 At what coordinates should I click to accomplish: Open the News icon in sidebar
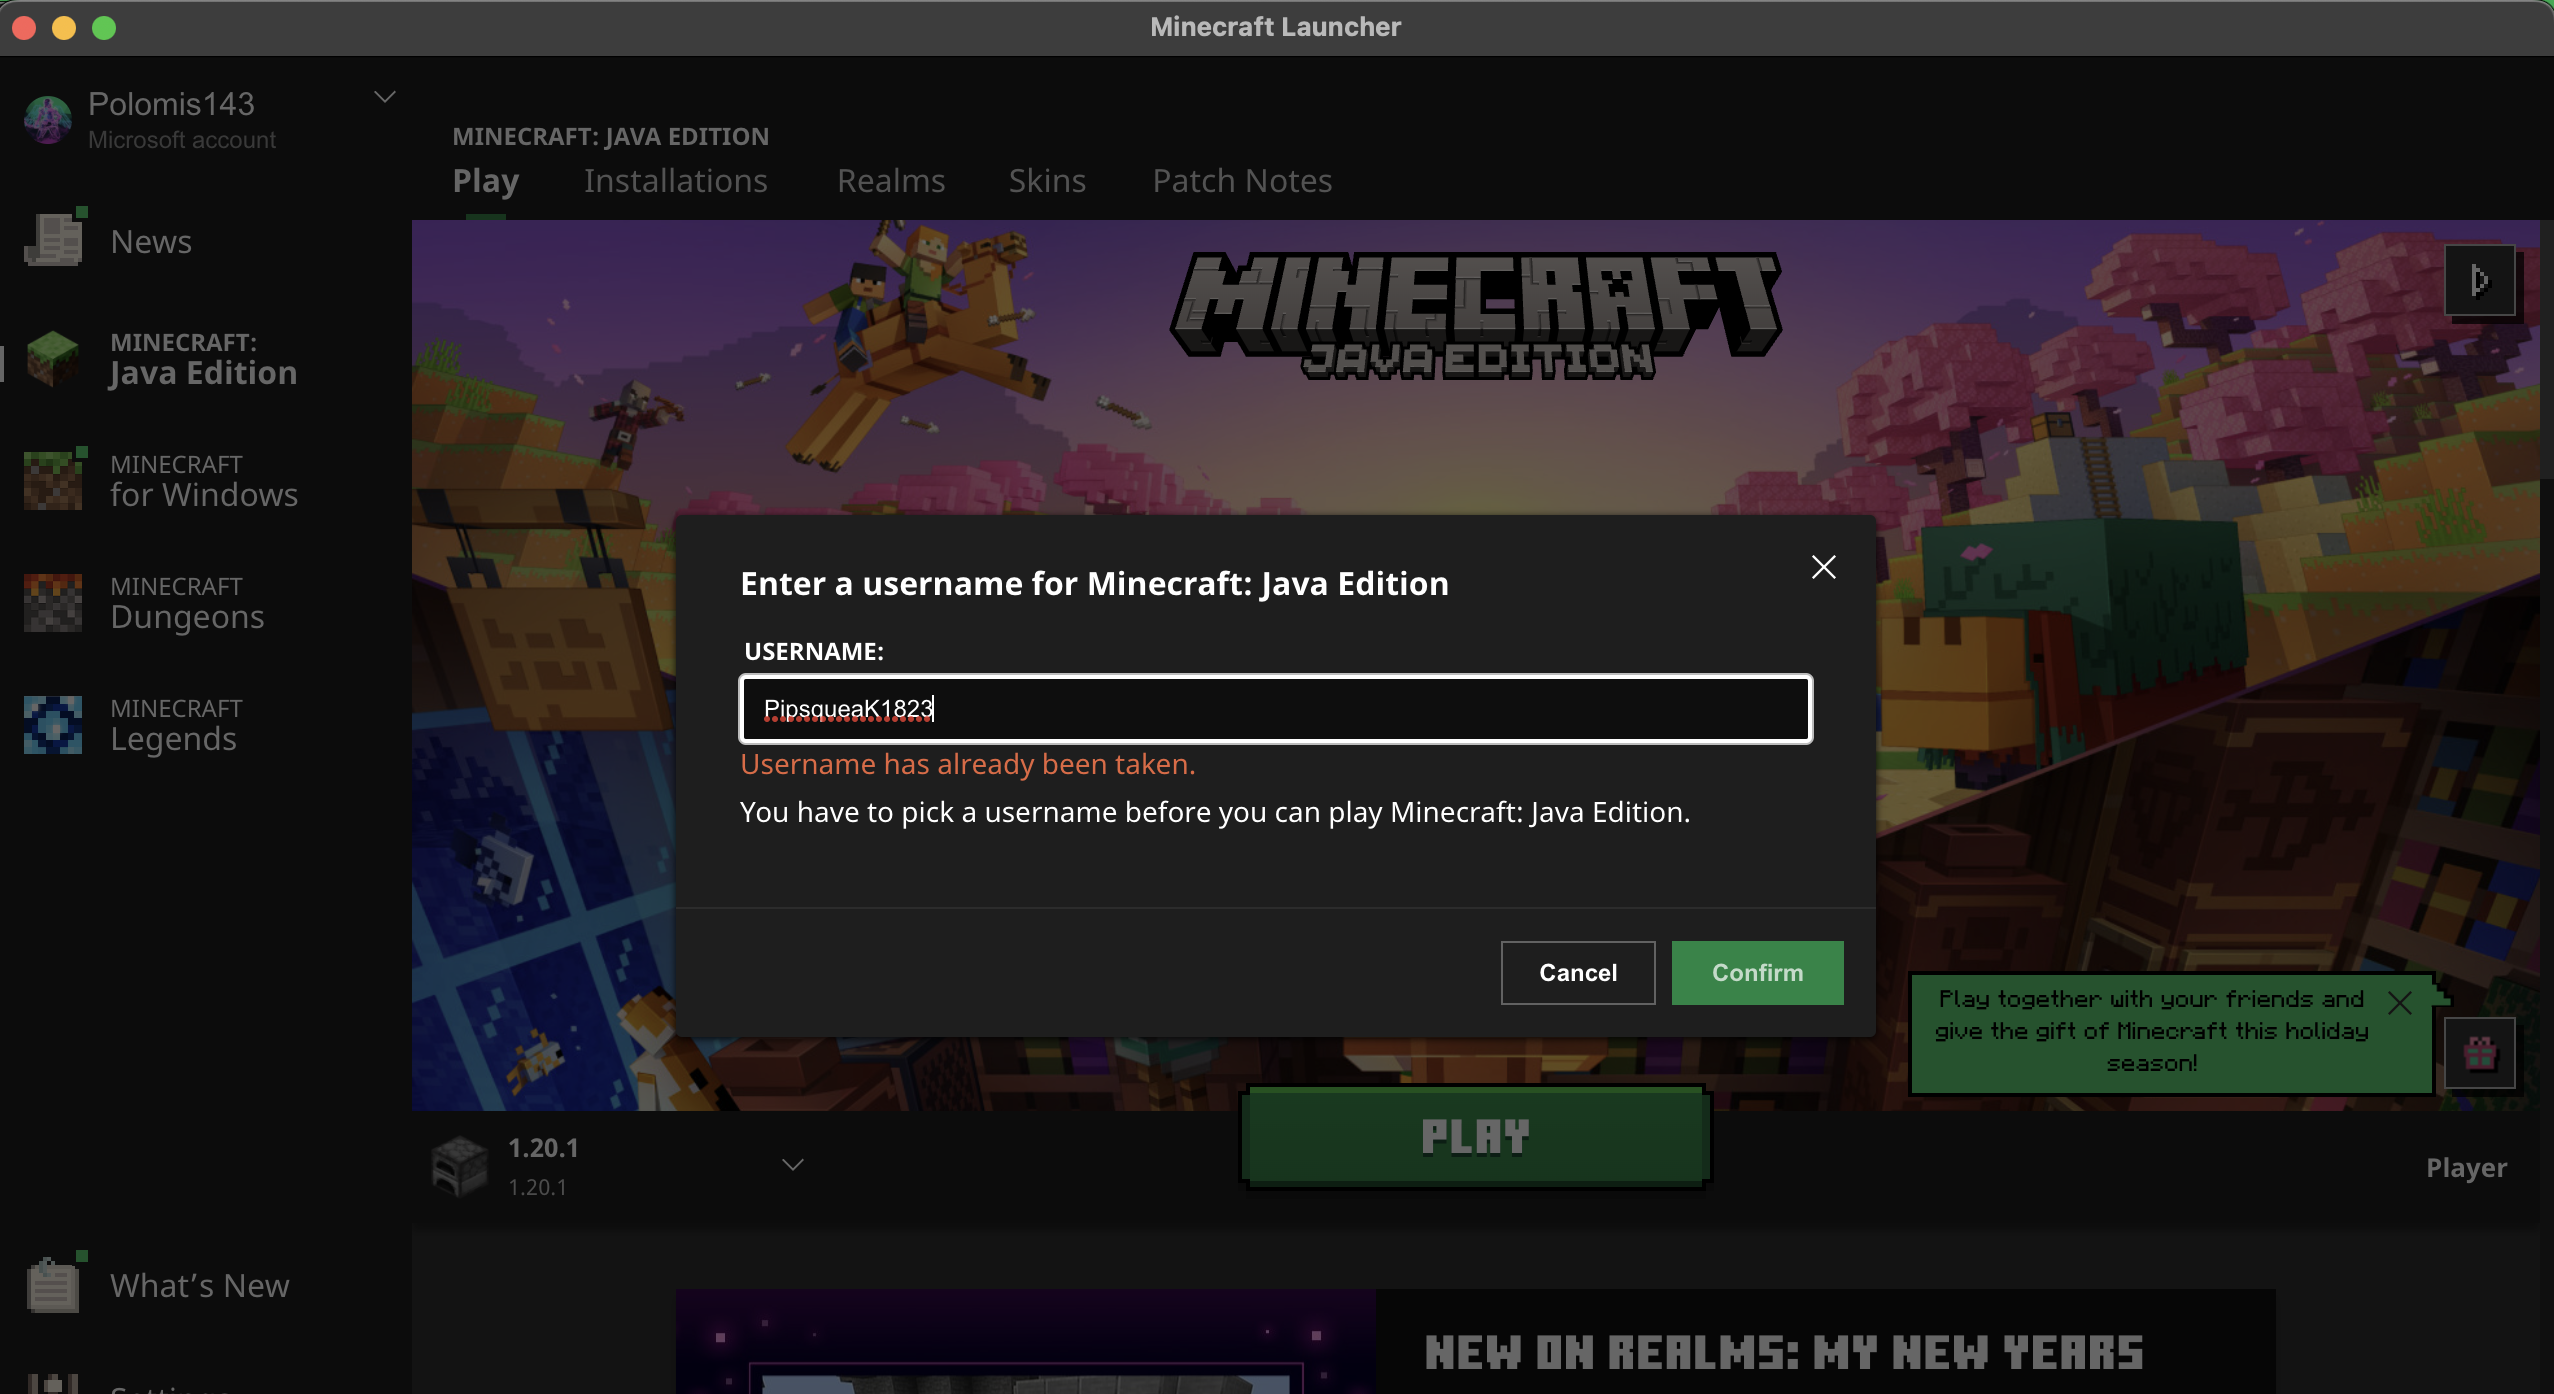tap(54, 240)
